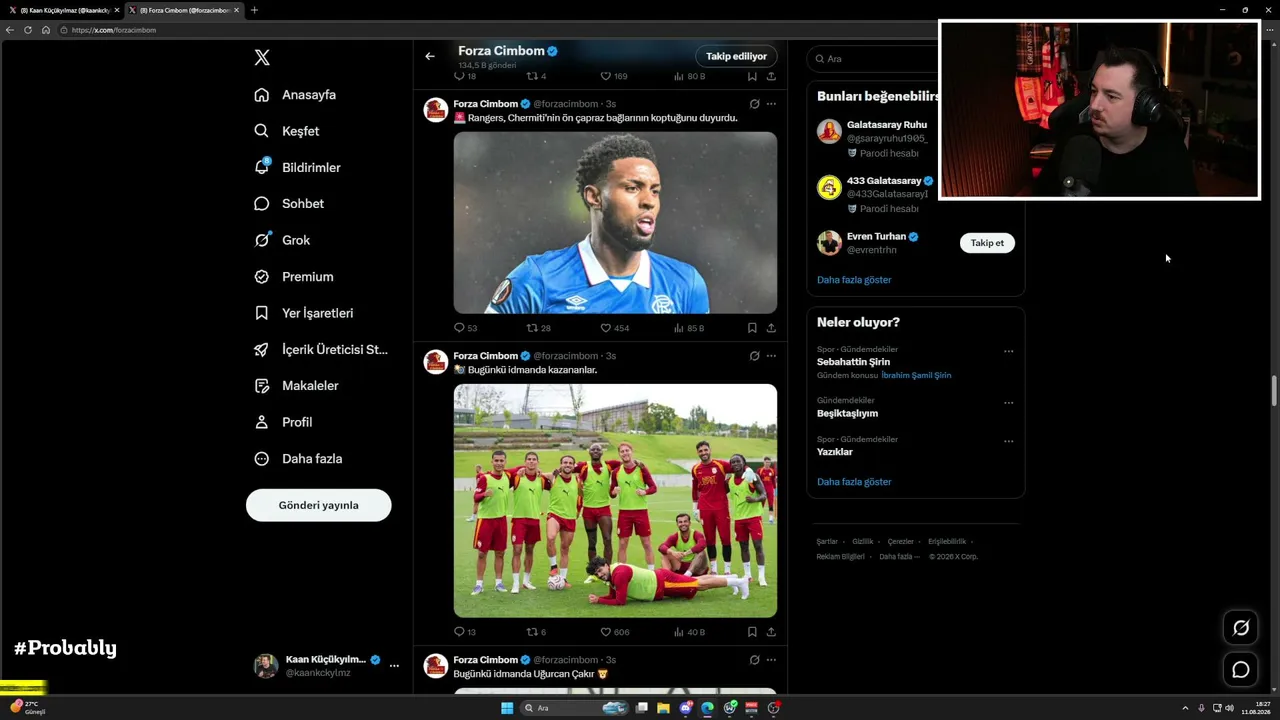Viewport: 1280px width, 720px height.
Task: Open options for the Beşiktaşlıyım trend
Action: [1008, 403]
